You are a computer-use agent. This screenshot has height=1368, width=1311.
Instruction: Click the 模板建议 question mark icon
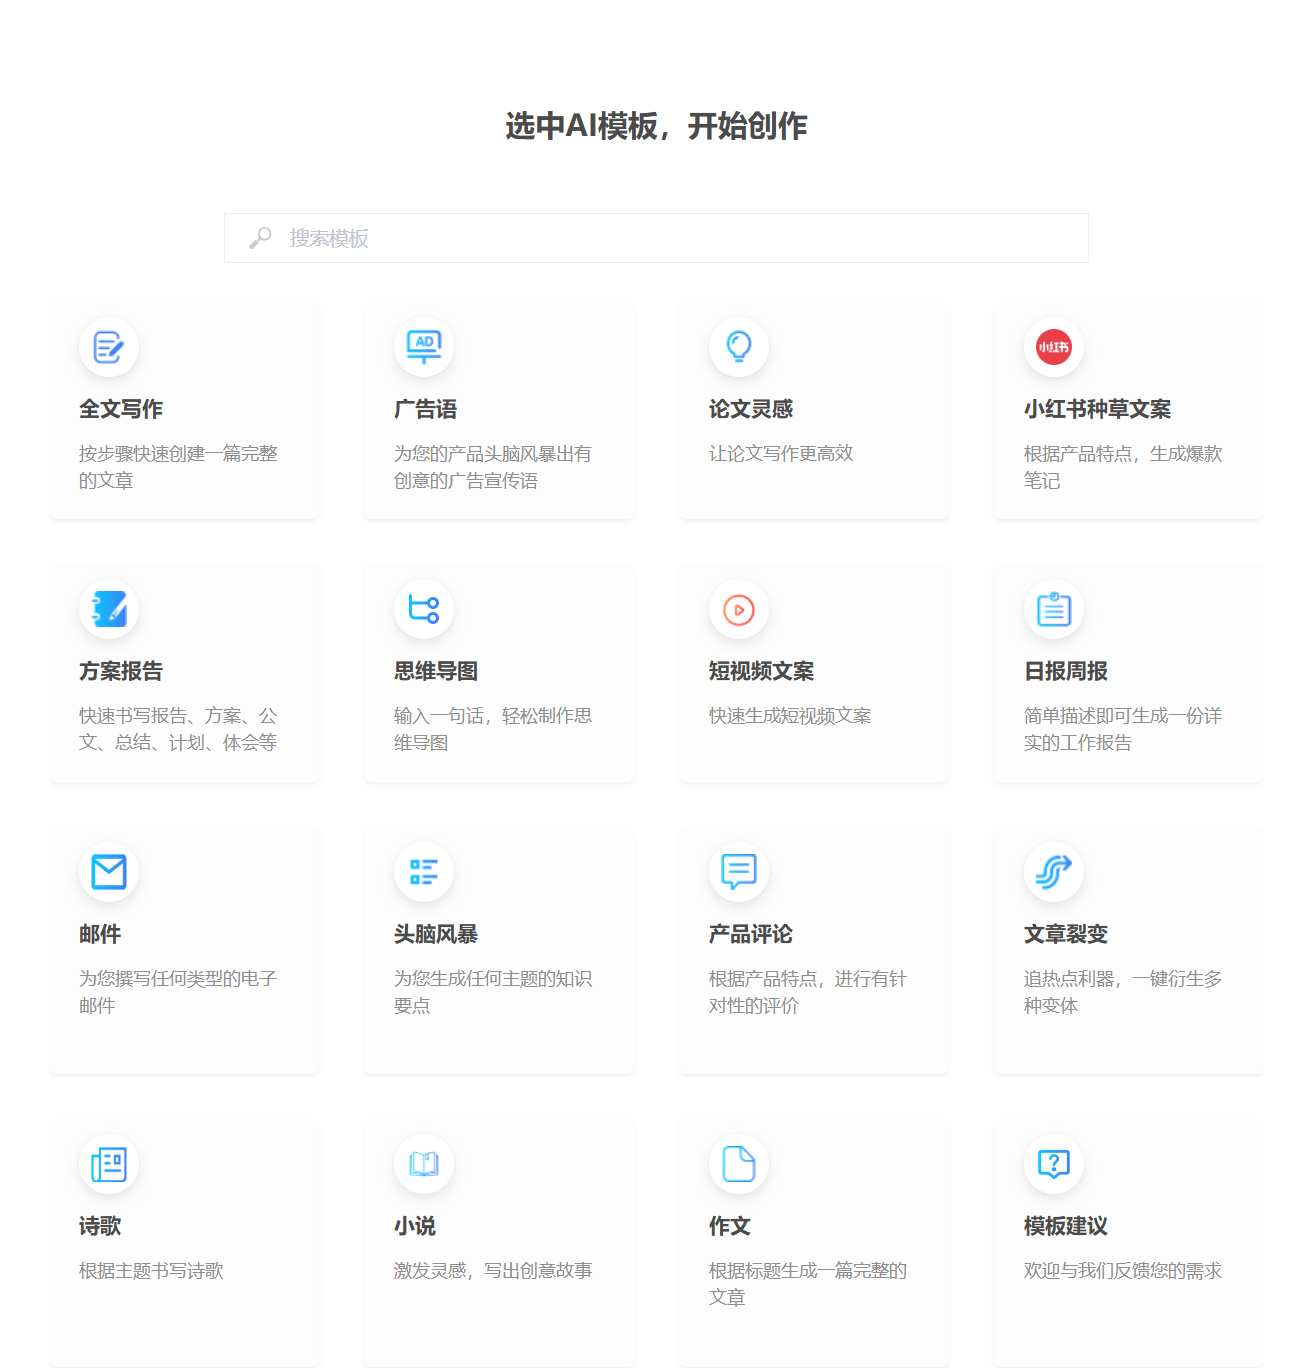coord(1053,1164)
